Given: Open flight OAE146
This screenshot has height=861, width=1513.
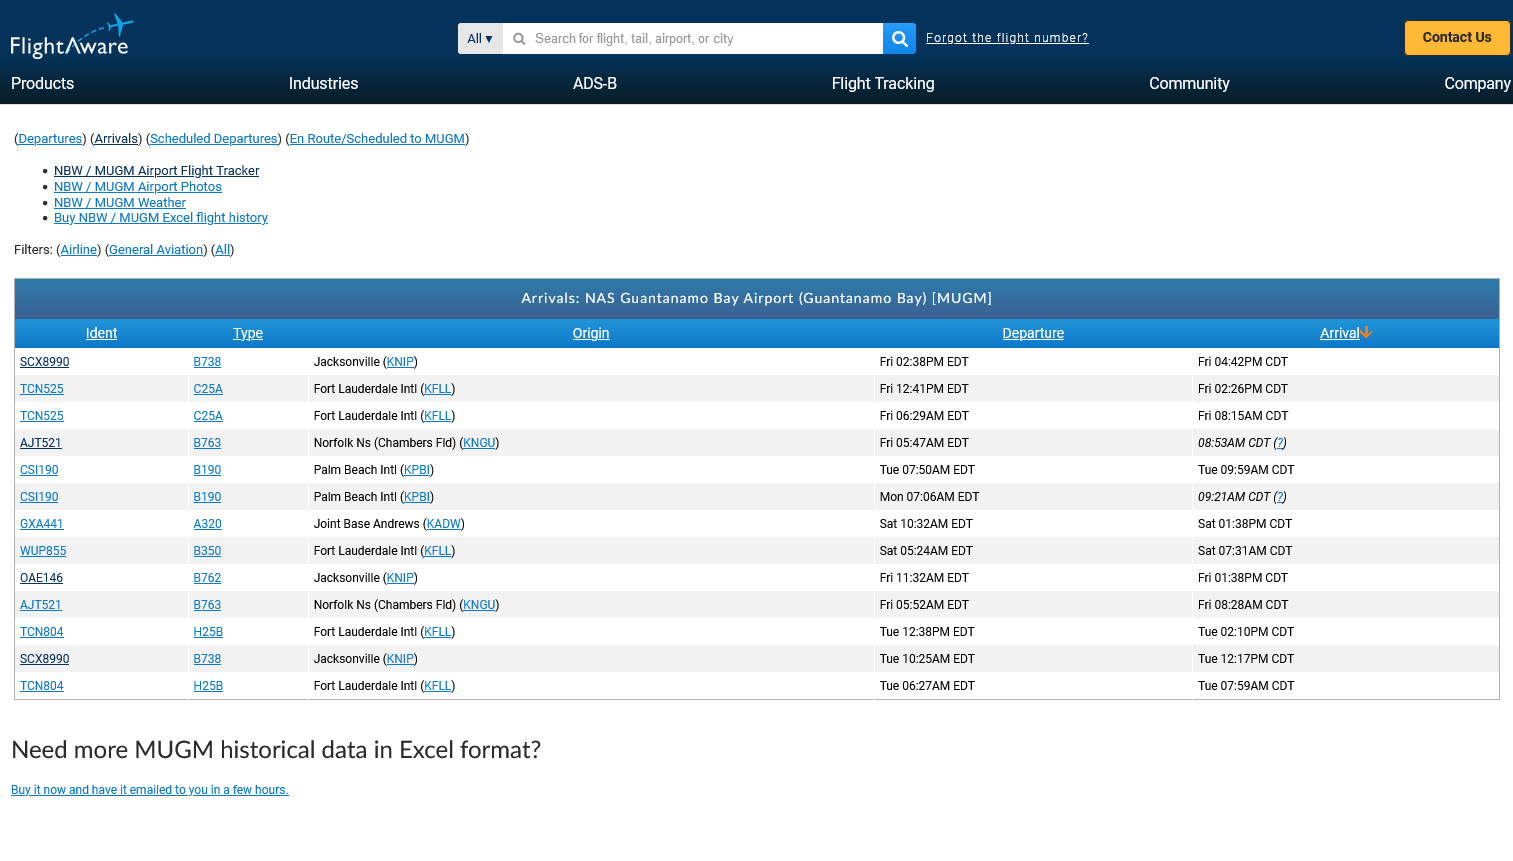Looking at the screenshot, I should coord(41,578).
